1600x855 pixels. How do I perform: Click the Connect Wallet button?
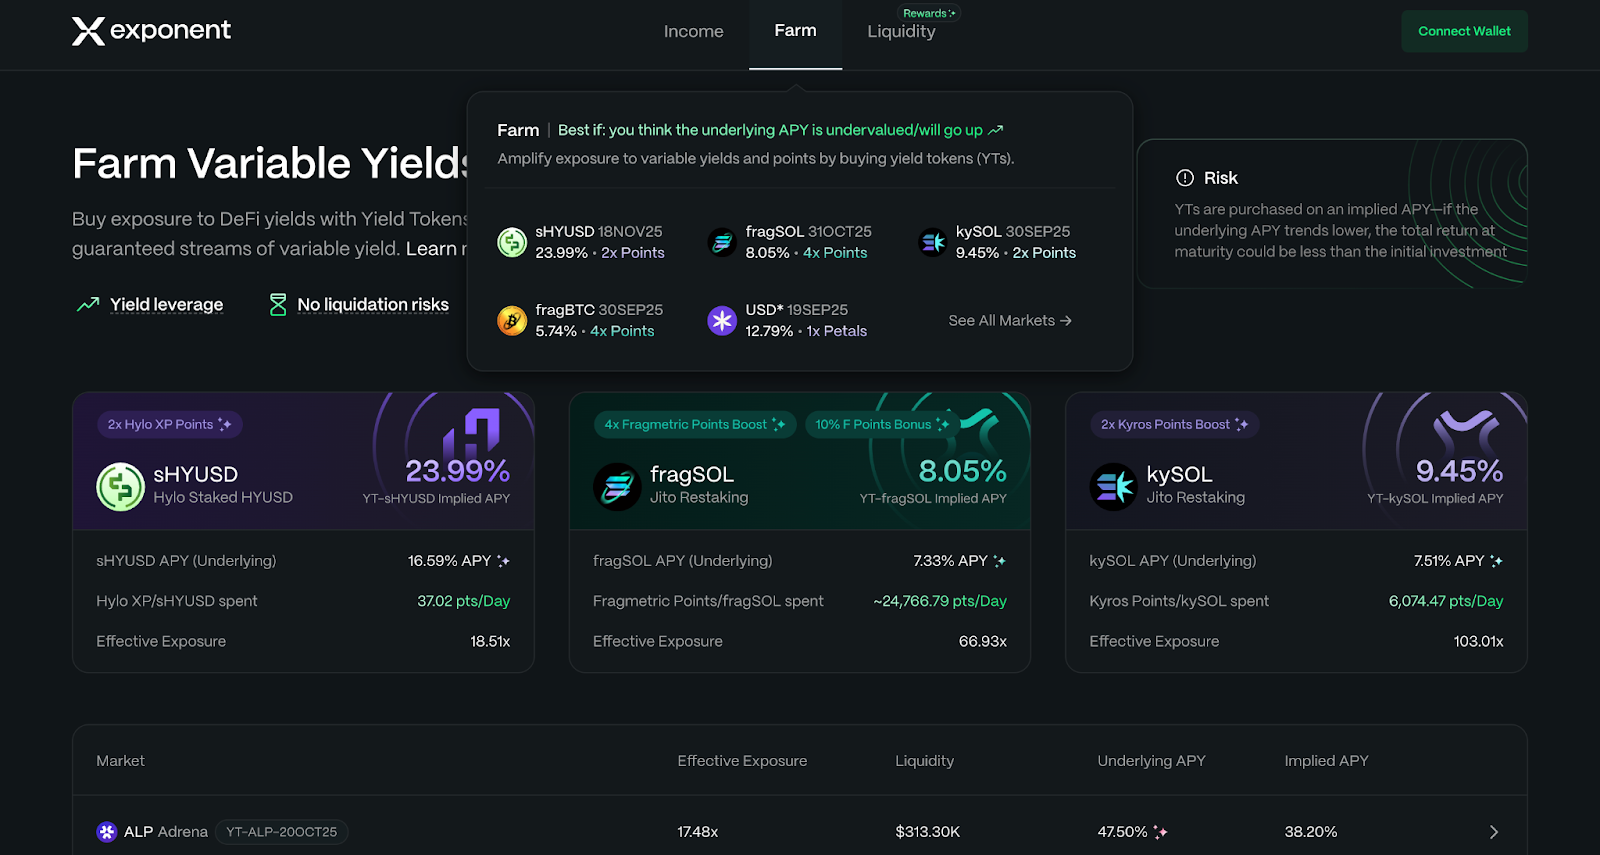click(x=1464, y=31)
